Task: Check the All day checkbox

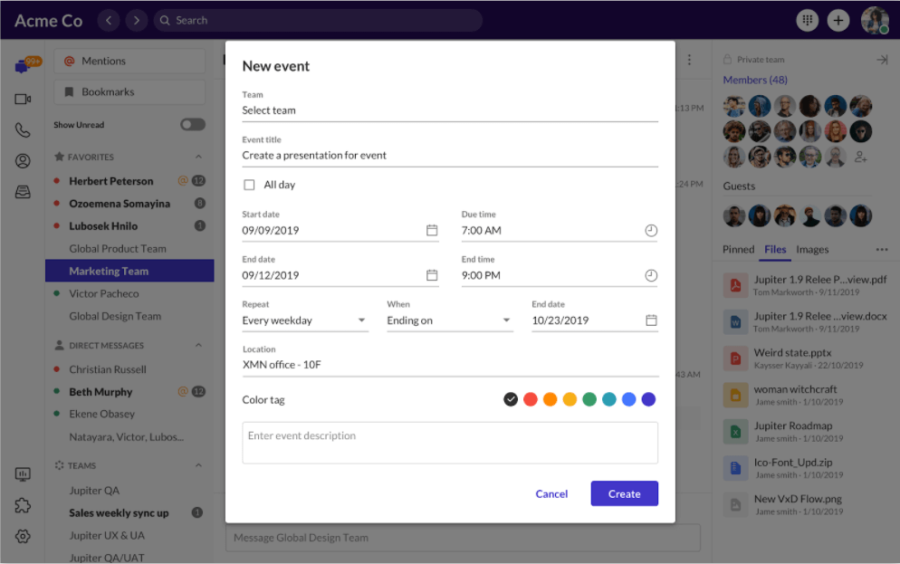Action: (249, 185)
